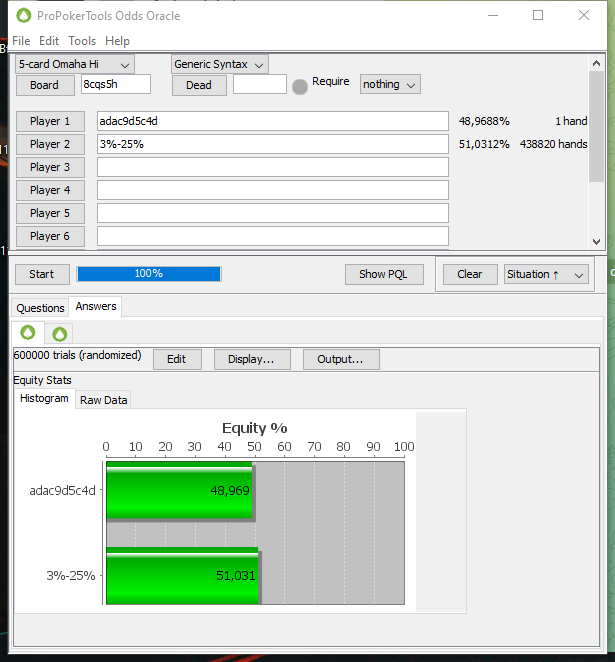Open the Require 'nothing' dropdown

[x=390, y=84]
